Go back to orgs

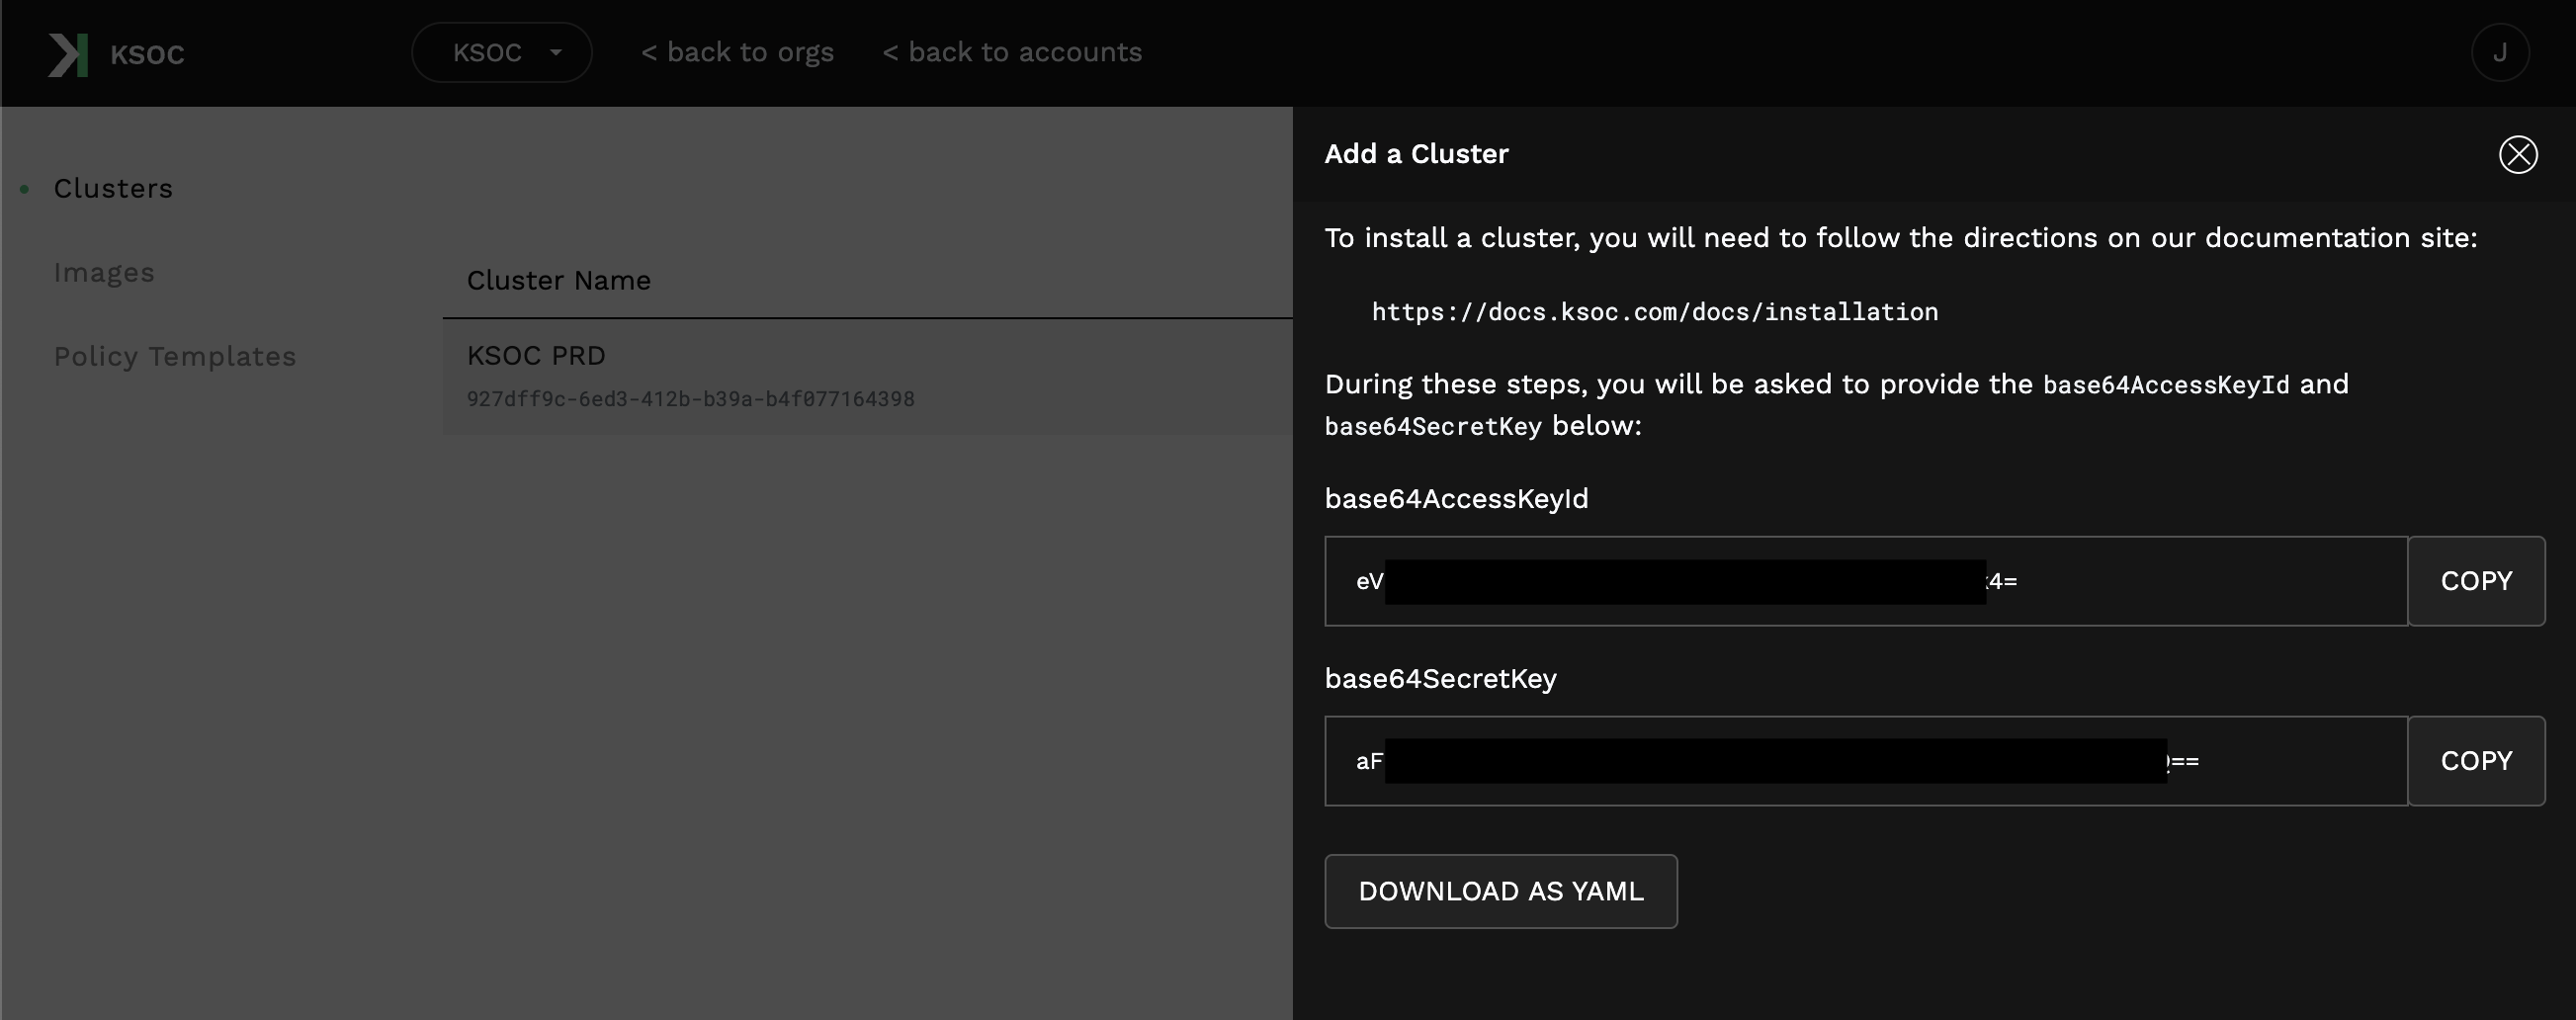(x=737, y=52)
